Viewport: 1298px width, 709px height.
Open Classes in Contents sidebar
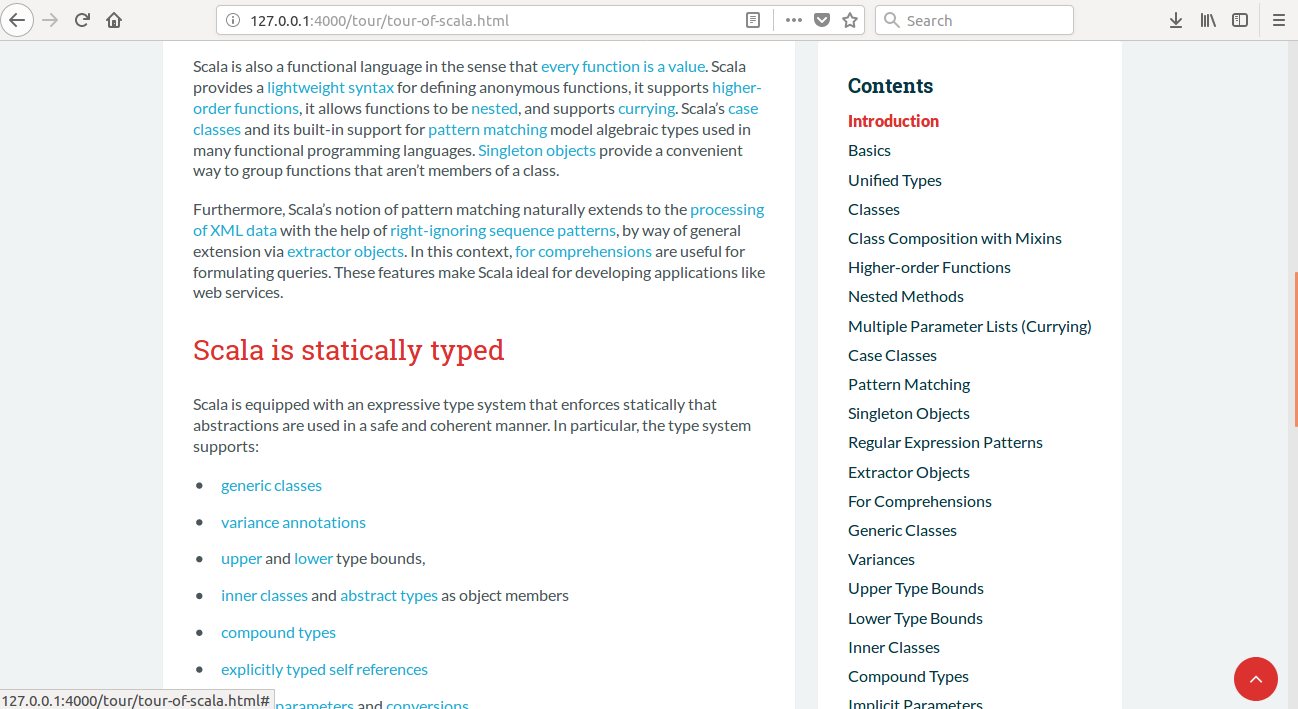874,209
